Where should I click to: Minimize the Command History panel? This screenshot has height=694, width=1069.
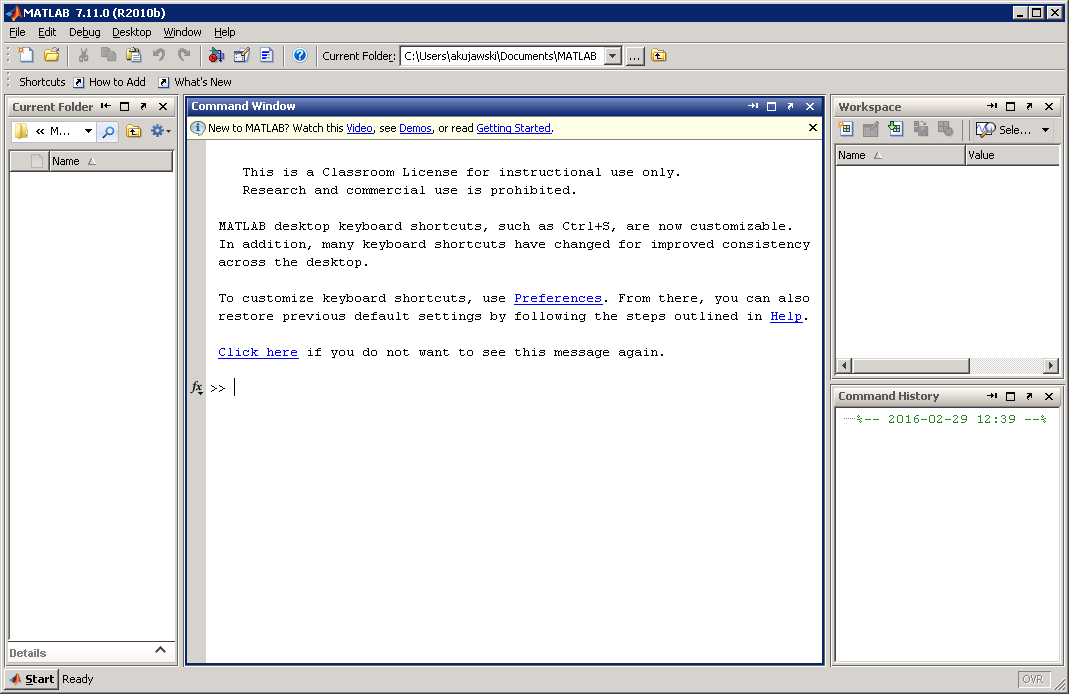pos(992,396)
